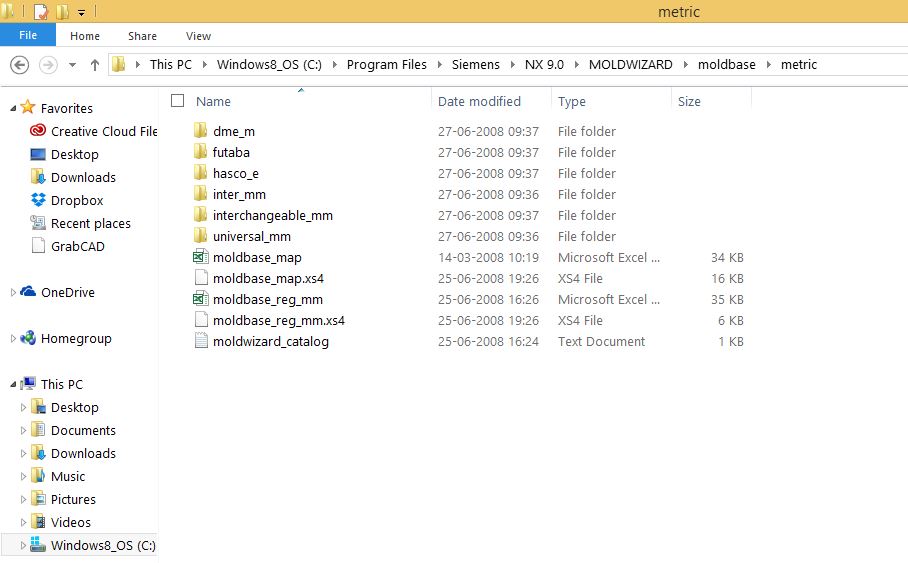Viewport: 908px width, 563px height.
Task: Expand Documents under This PC
Action: [x=23, y=430]
